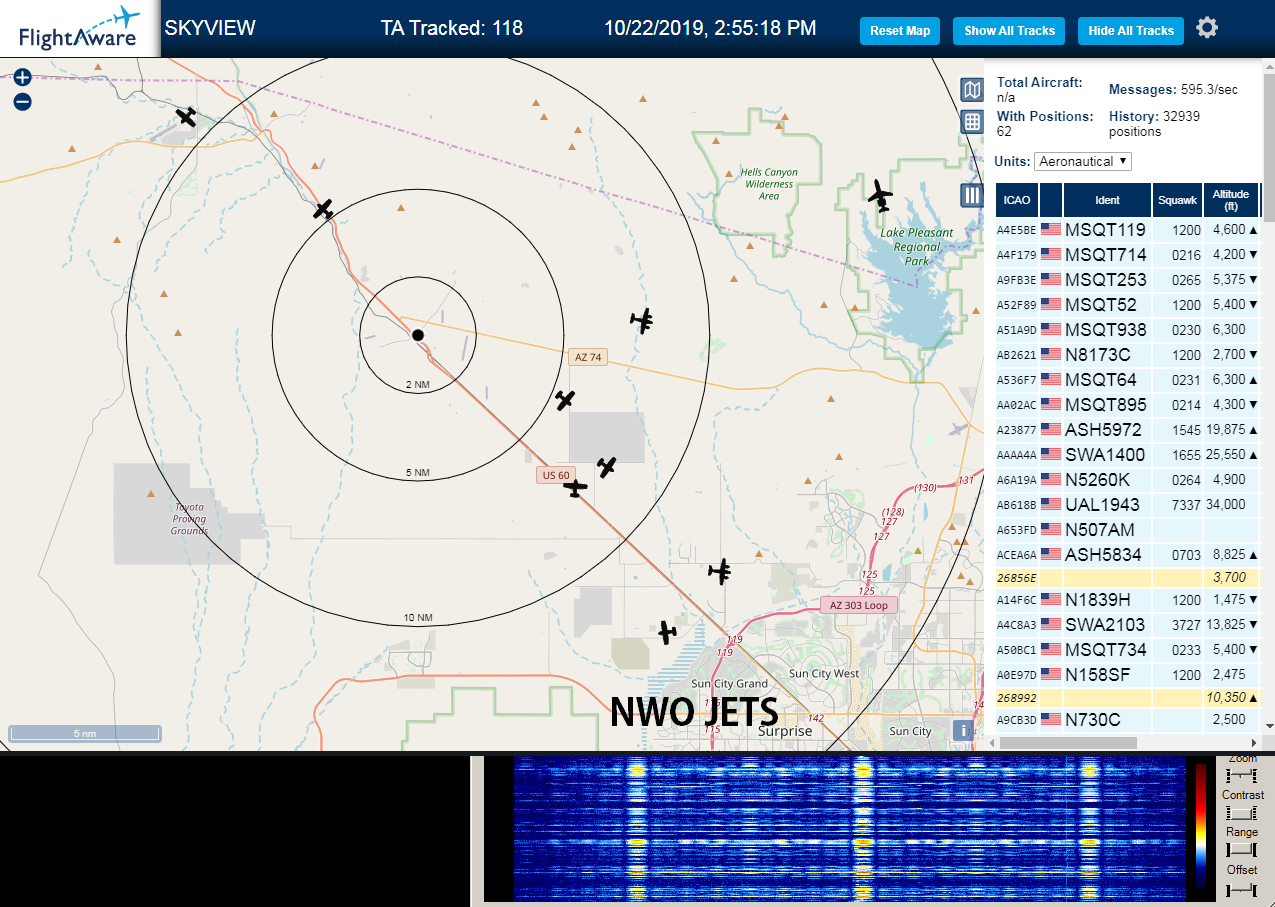
Task: Select the SWA2103 aircraft row
Action: click(x=1128, y=625)
